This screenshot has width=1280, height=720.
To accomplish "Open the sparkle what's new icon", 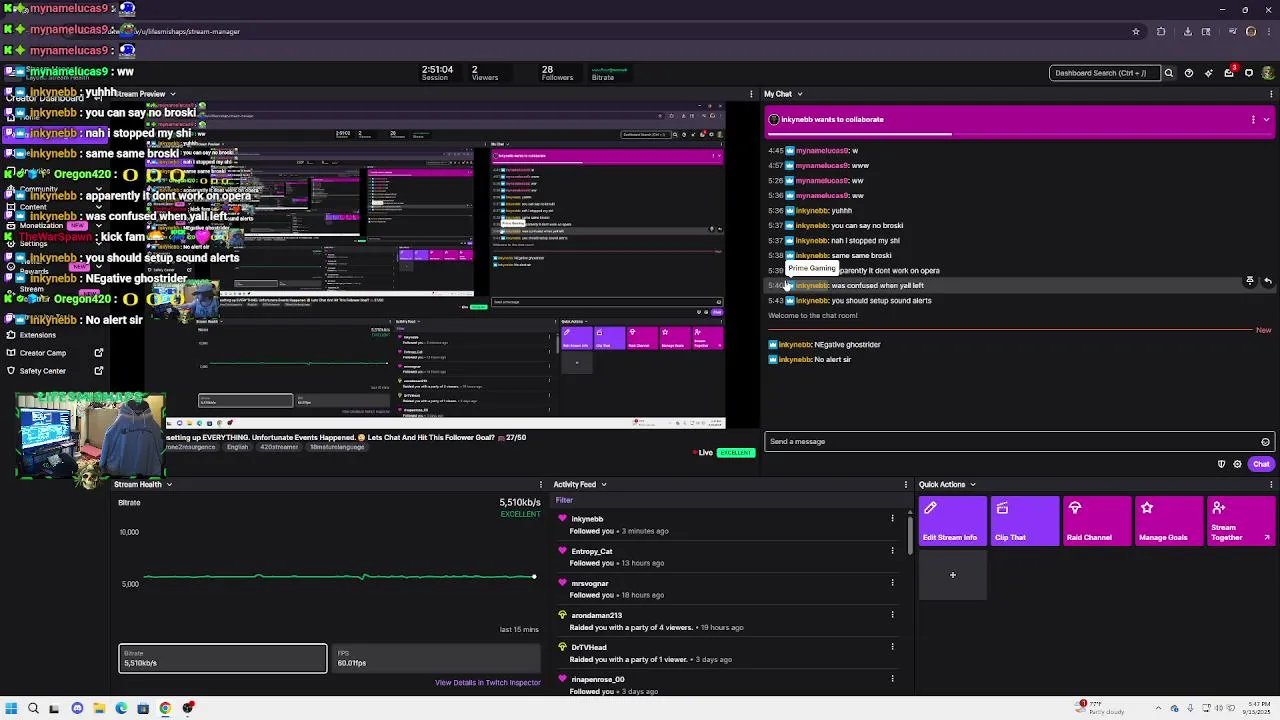I will pos(1208,73).
